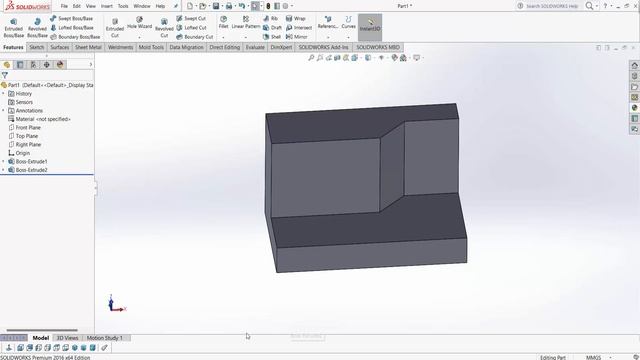Open the DisplayManager tab icon

pos(60,64)
